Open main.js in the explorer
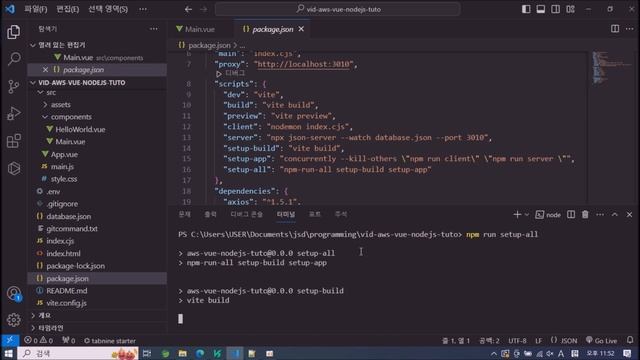640x360 pixels. [97, 167]
